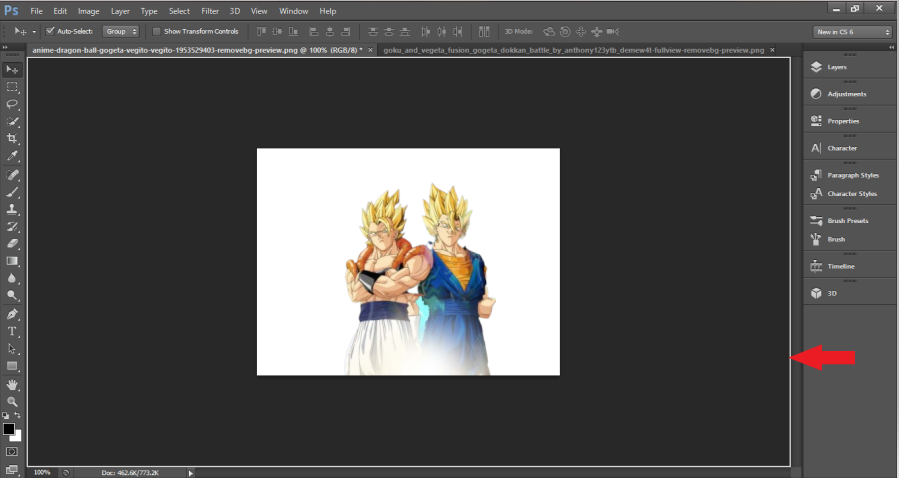The height and width of the screenshot is (478, 899).
Task: Enable Show Transform Controls checkbox
Action: pos(156,31)
